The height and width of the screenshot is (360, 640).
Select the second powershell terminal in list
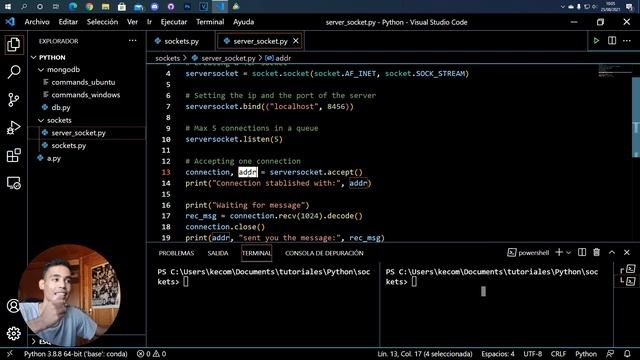tap(628, 281)
